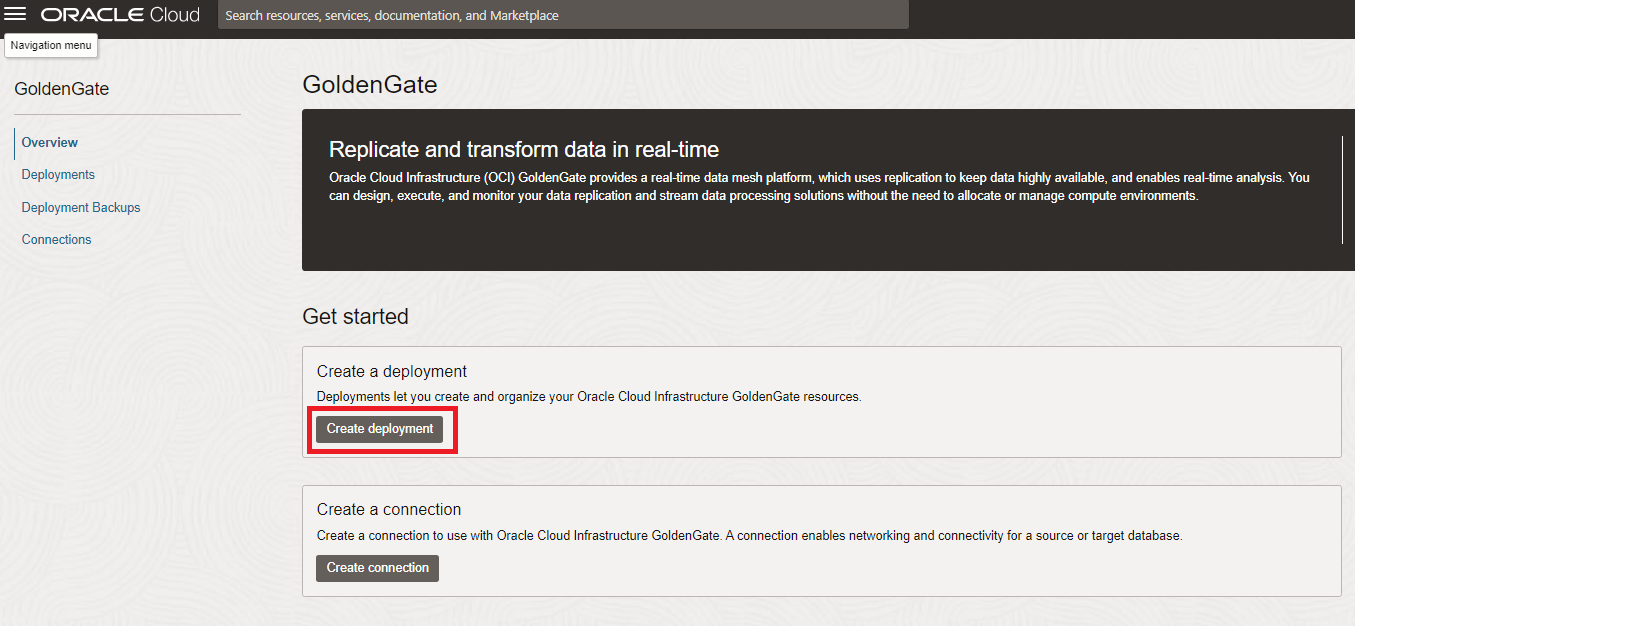Open the Connections sidebar link

pyautogui.click(x=56, y=240)
